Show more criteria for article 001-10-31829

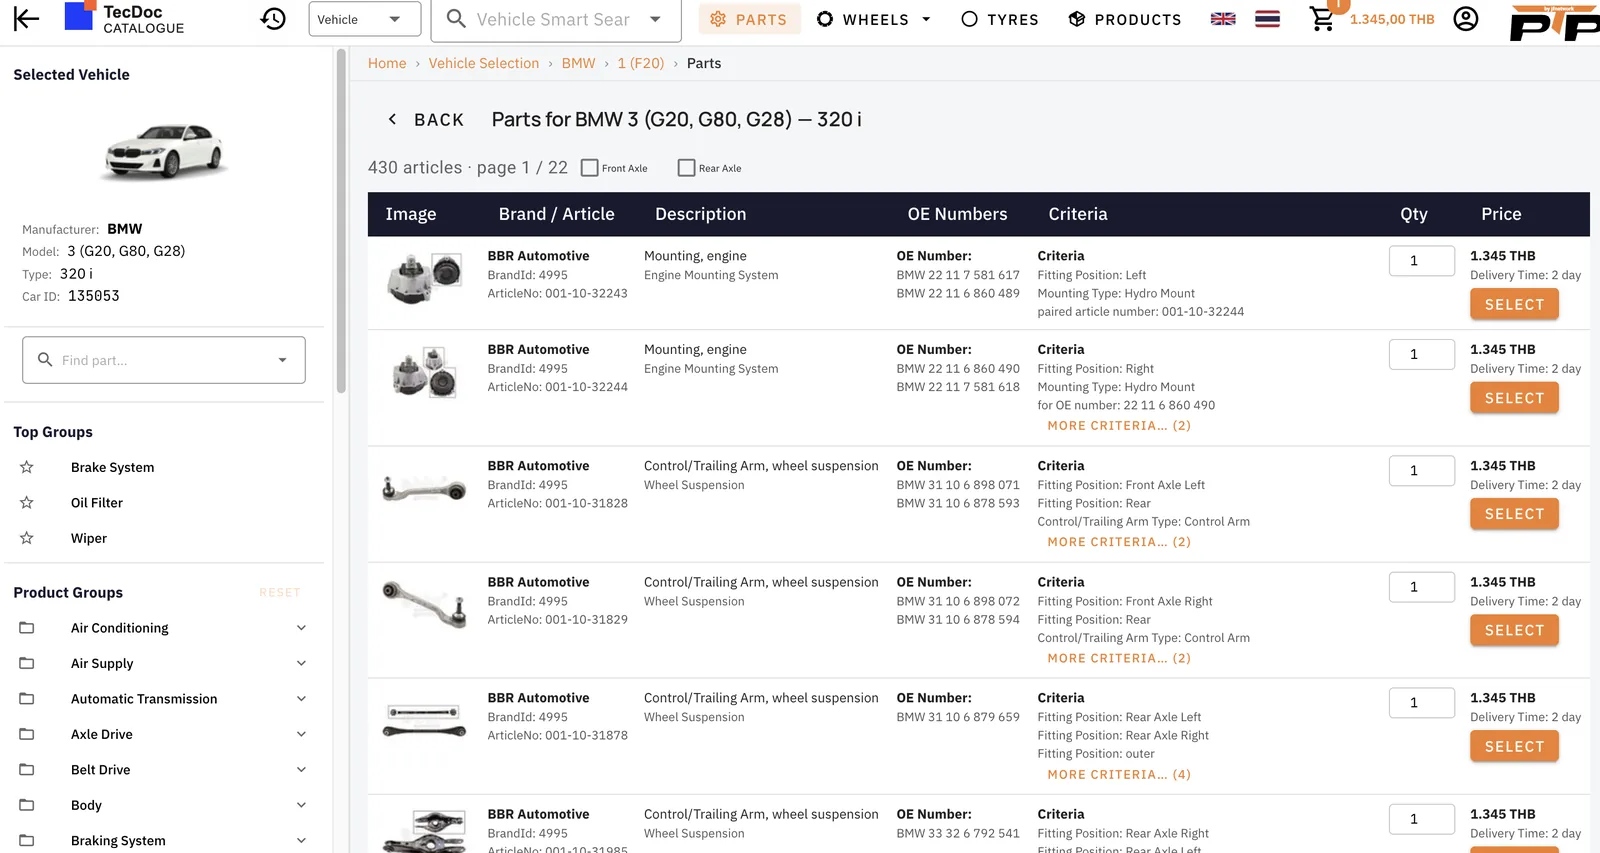(1119, 657)
